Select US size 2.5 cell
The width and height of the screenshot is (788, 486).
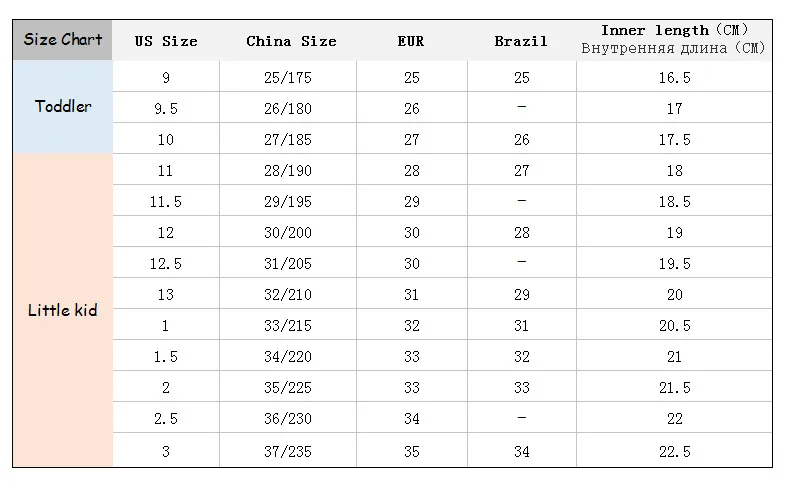166,418
